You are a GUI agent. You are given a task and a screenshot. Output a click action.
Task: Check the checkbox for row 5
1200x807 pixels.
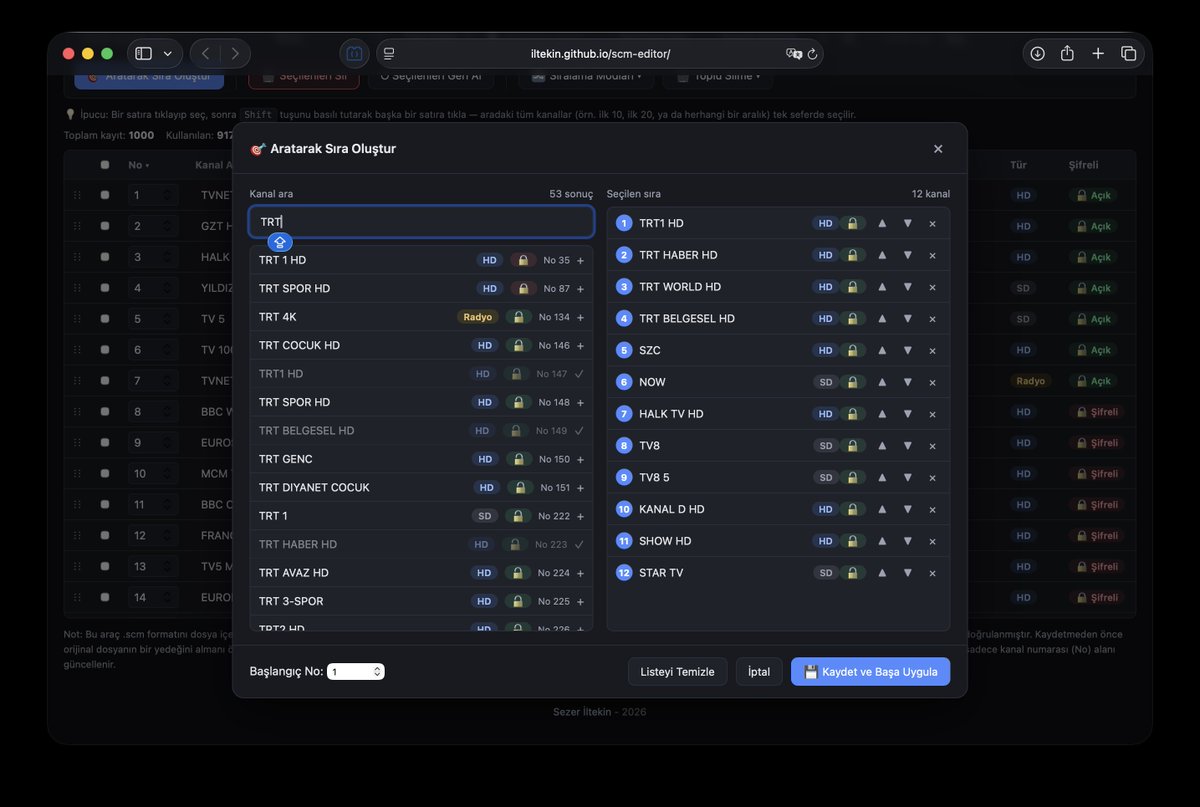pyautogui.click(x=105, y=319)
